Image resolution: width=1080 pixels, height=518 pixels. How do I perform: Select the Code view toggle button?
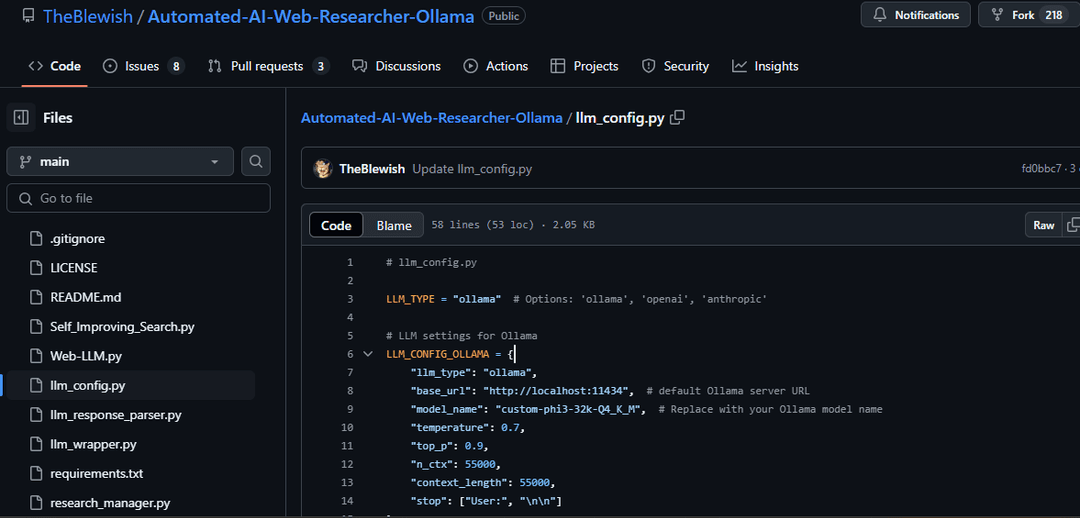coord(336,225)
